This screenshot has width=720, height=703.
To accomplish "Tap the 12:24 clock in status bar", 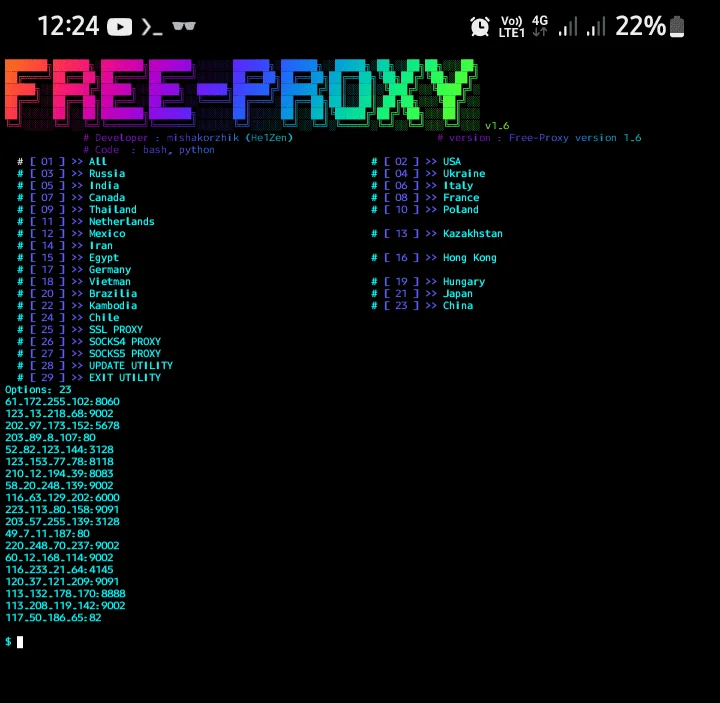I will tap(68, 26).
